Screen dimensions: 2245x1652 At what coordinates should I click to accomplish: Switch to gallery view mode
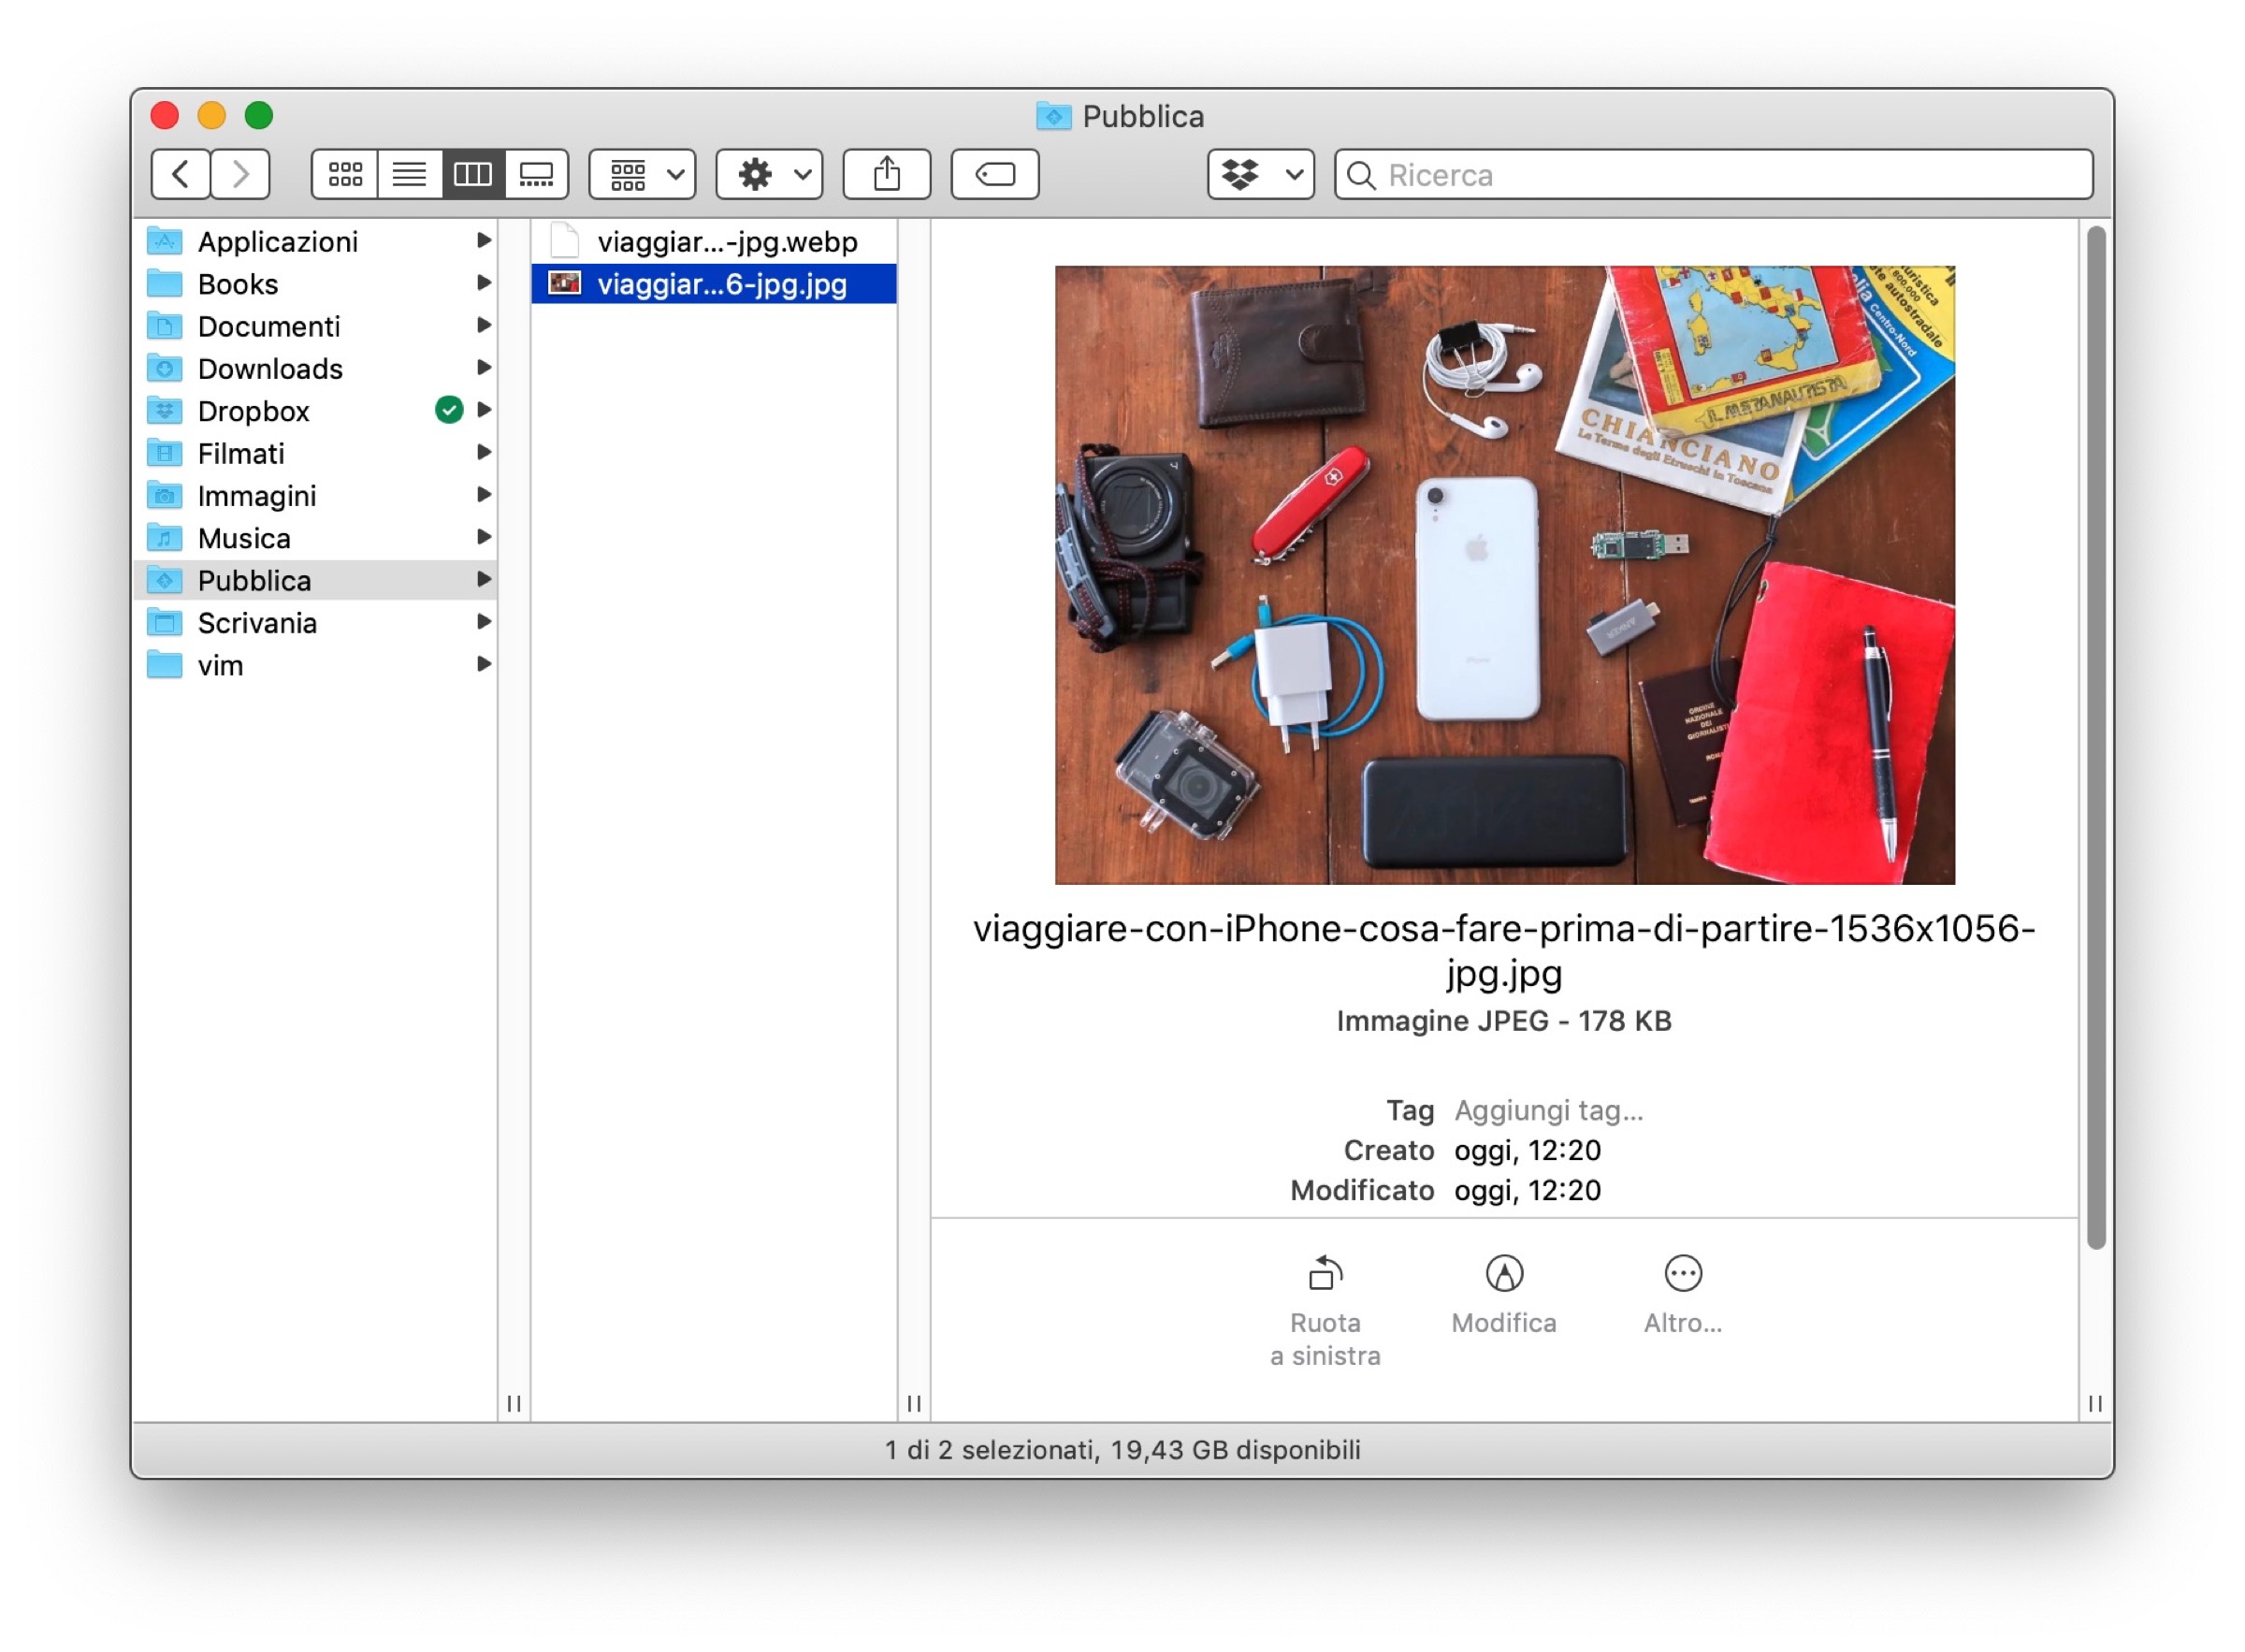pyautogui.click(x=537, y=175)
